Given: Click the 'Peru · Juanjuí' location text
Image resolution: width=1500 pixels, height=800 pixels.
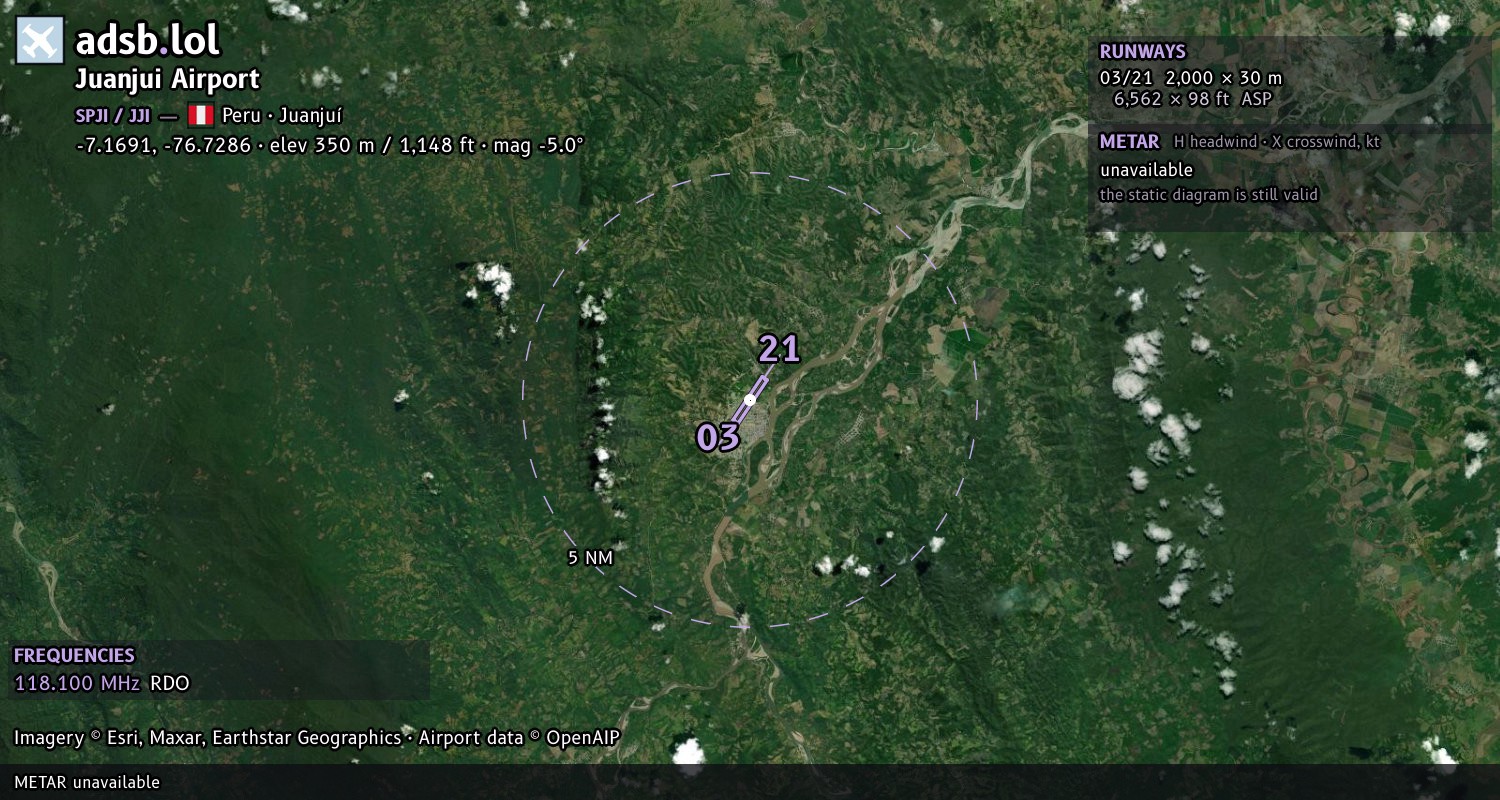Looking at the screenshot, I should tap(282, 115).
